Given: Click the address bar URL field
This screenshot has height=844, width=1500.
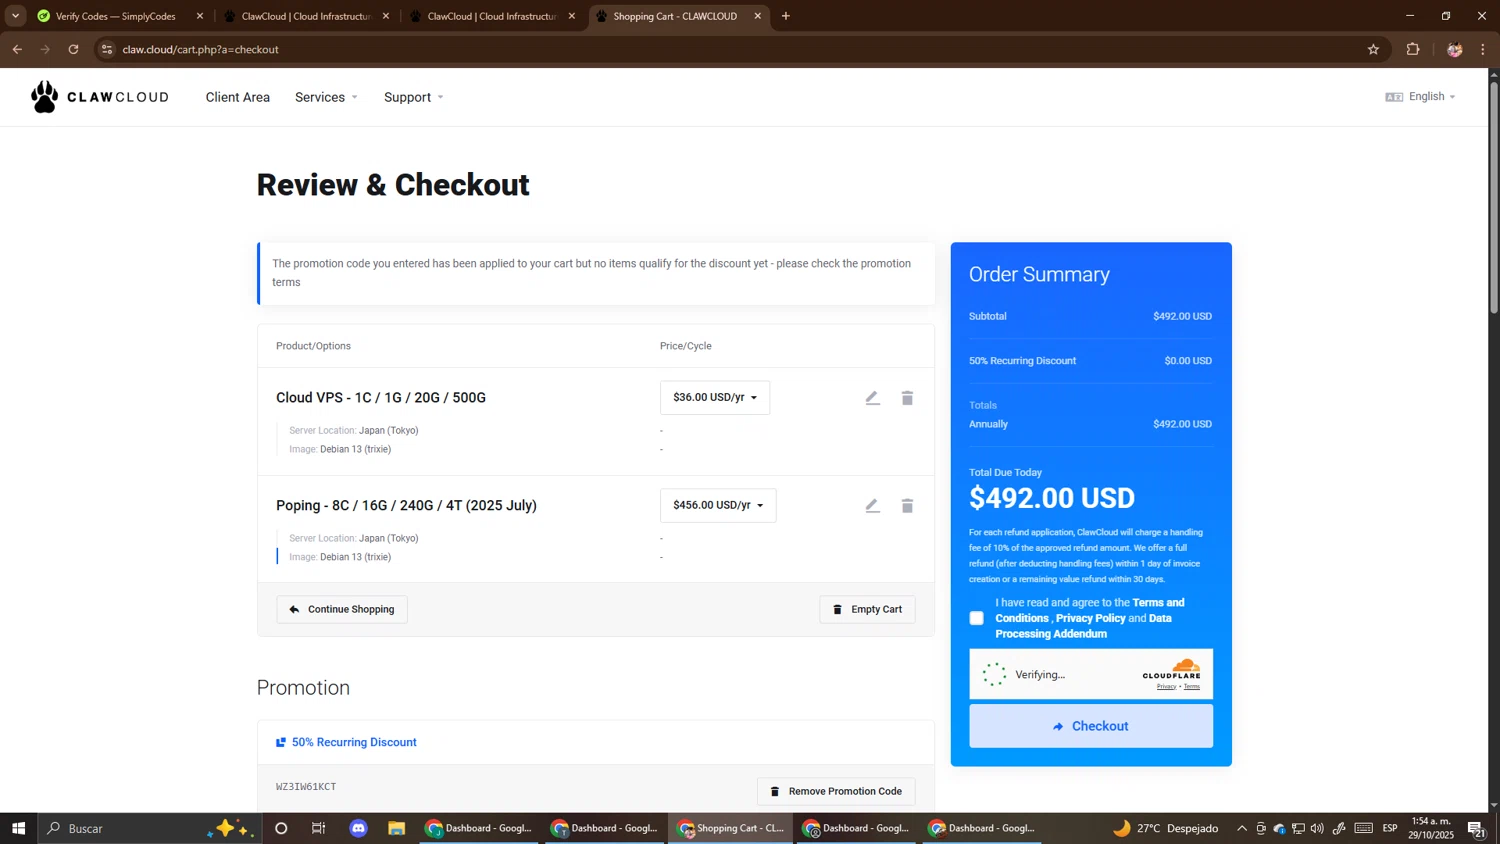Looking at the screenshot, I should tap(740, 49).
